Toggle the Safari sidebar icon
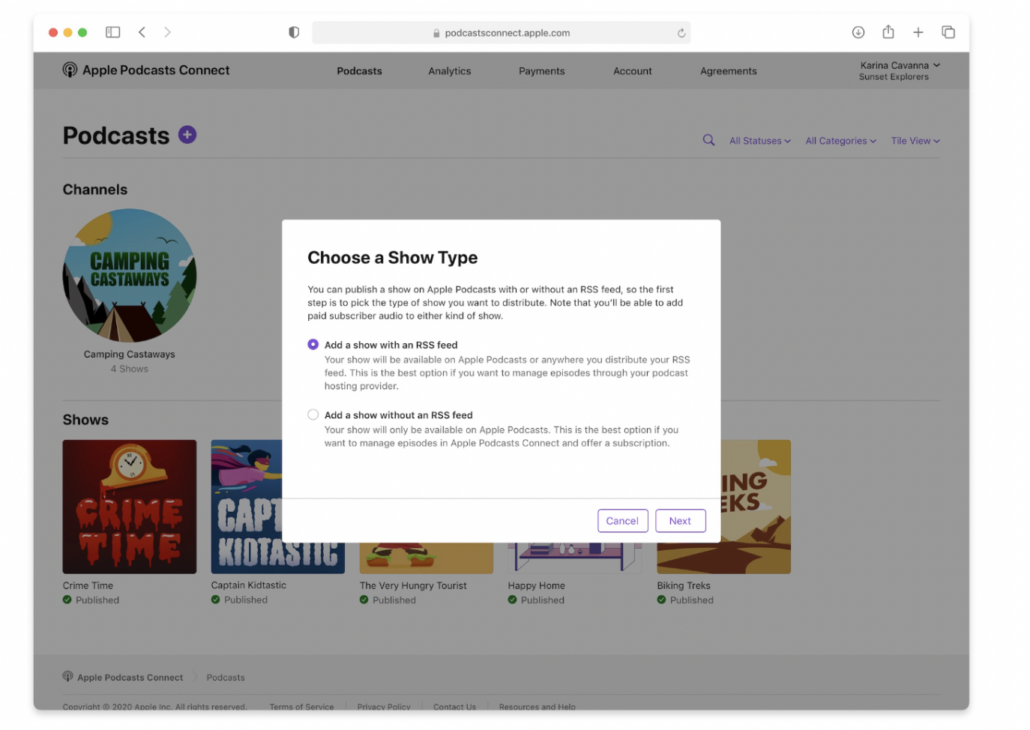The image size is (1030, 730). pos(113,32)
